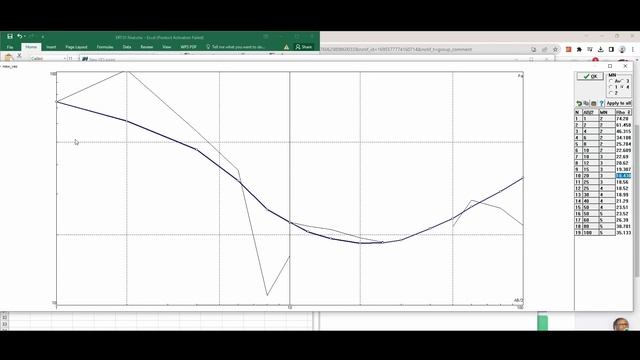Viewport: 640px width, 360px height.
Task: Select Rho value 26.39 in row 17
Action: (x=623, y=220)
